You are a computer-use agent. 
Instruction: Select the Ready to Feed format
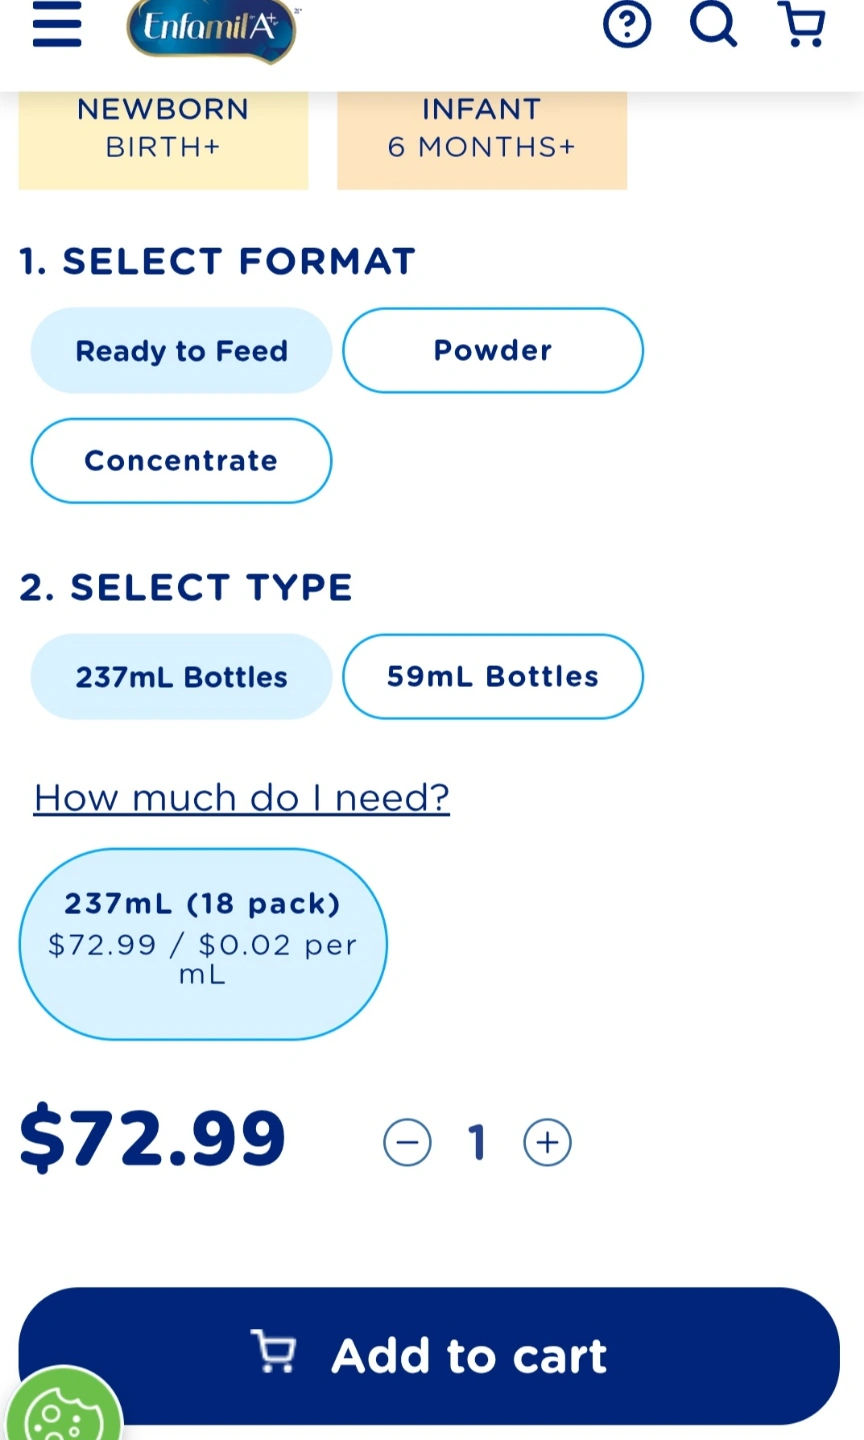pos(181,351)
